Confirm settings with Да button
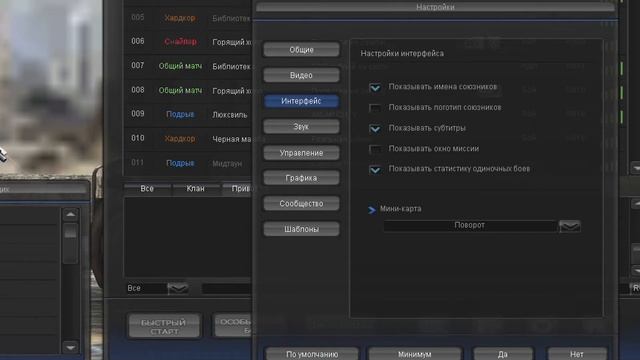 point(503,354)
